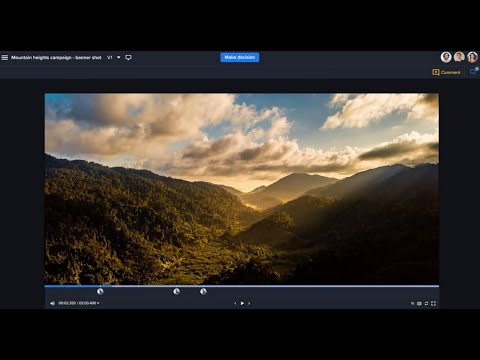Click the second reviewer avatar
The width and height of the screenshot is (480, 360).
point(459,57)
